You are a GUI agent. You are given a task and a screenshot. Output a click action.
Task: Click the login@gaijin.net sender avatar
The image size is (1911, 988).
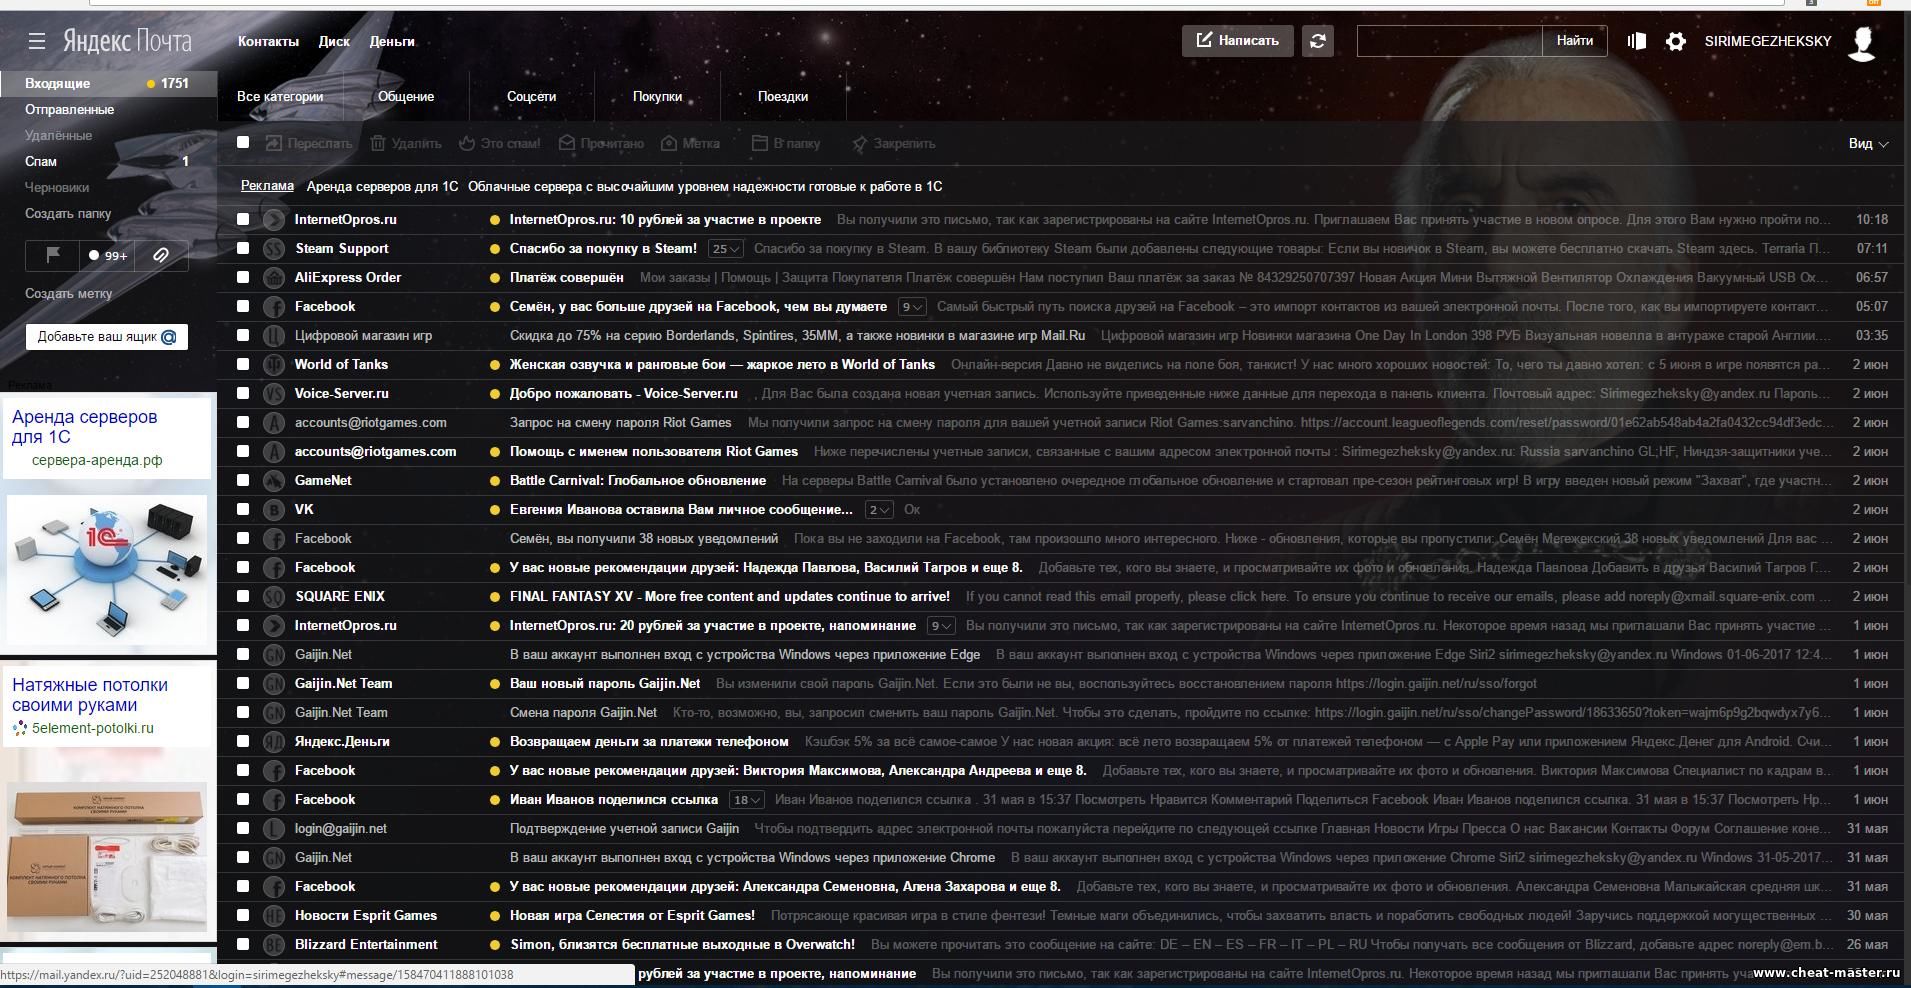[274, 828]
